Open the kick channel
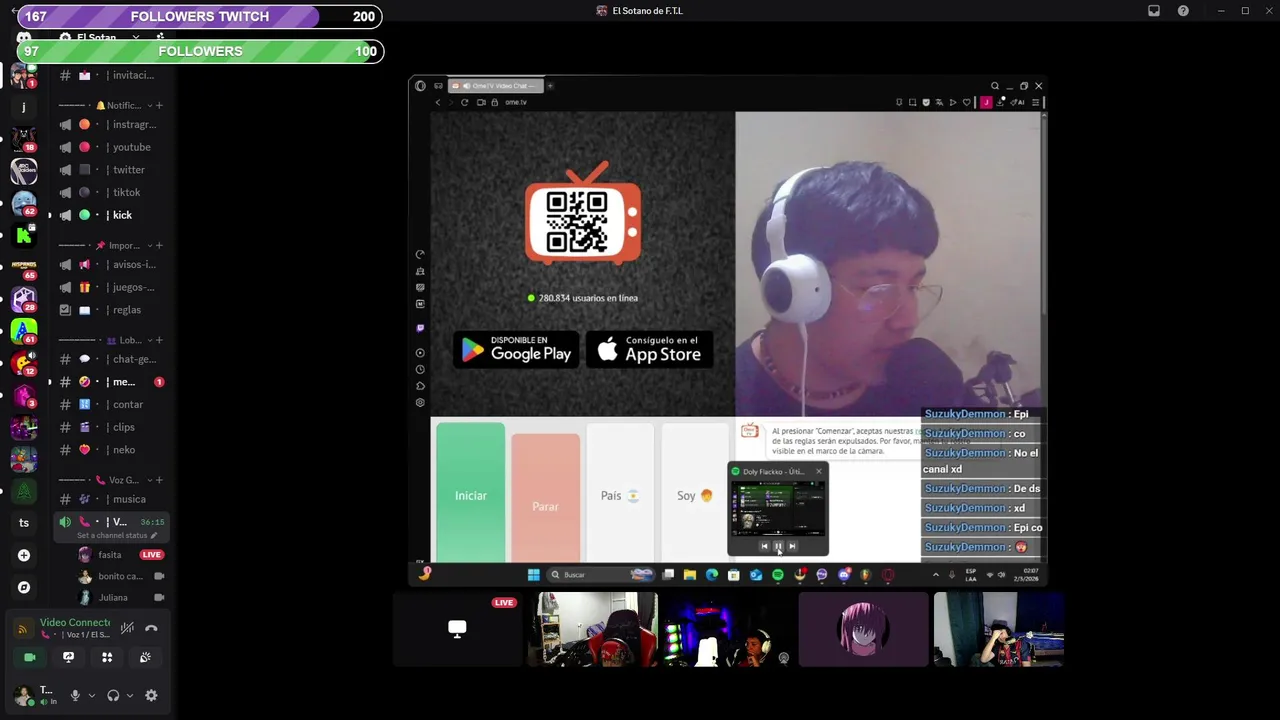 [x=110, y=215]
